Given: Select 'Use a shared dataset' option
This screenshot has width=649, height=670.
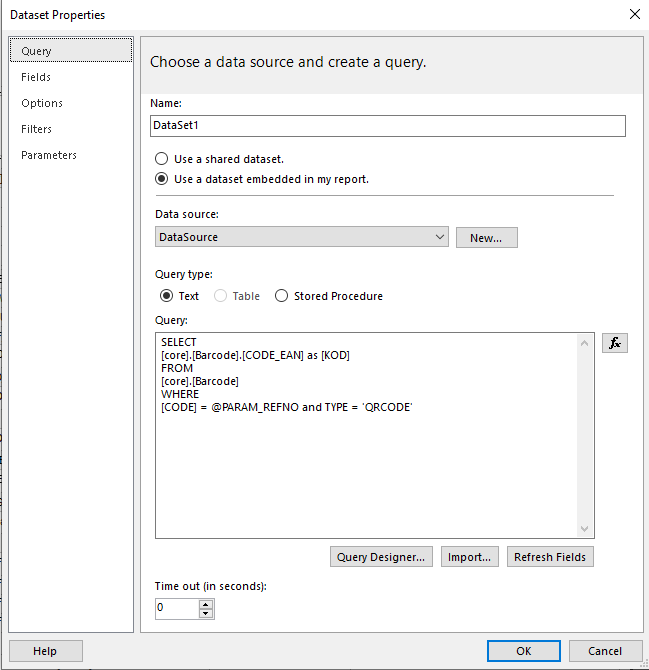Looking at the screenshot, I should [162, 159].
